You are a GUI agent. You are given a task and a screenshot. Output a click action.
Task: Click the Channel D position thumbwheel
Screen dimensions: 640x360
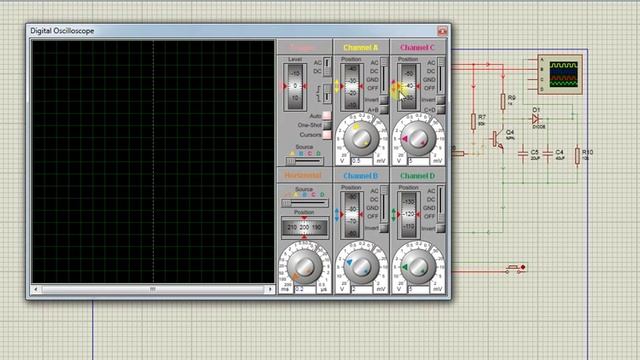coord(409,215)
